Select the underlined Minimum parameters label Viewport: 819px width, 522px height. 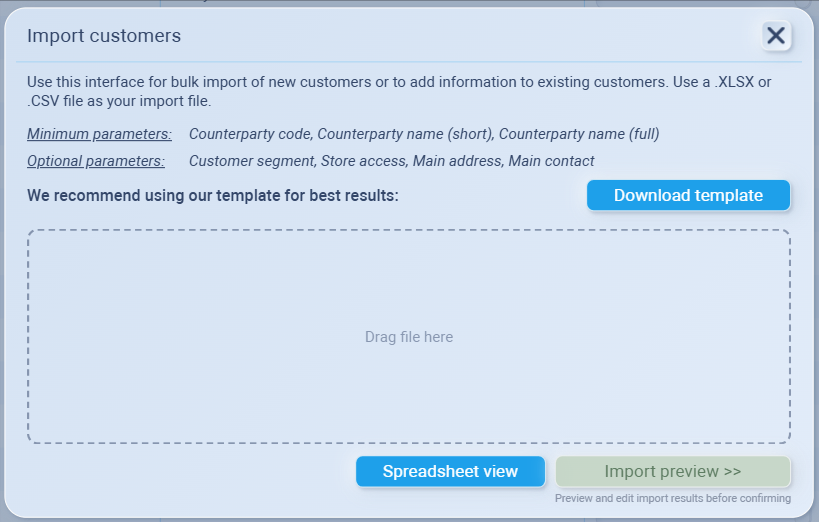pos(99,134)
